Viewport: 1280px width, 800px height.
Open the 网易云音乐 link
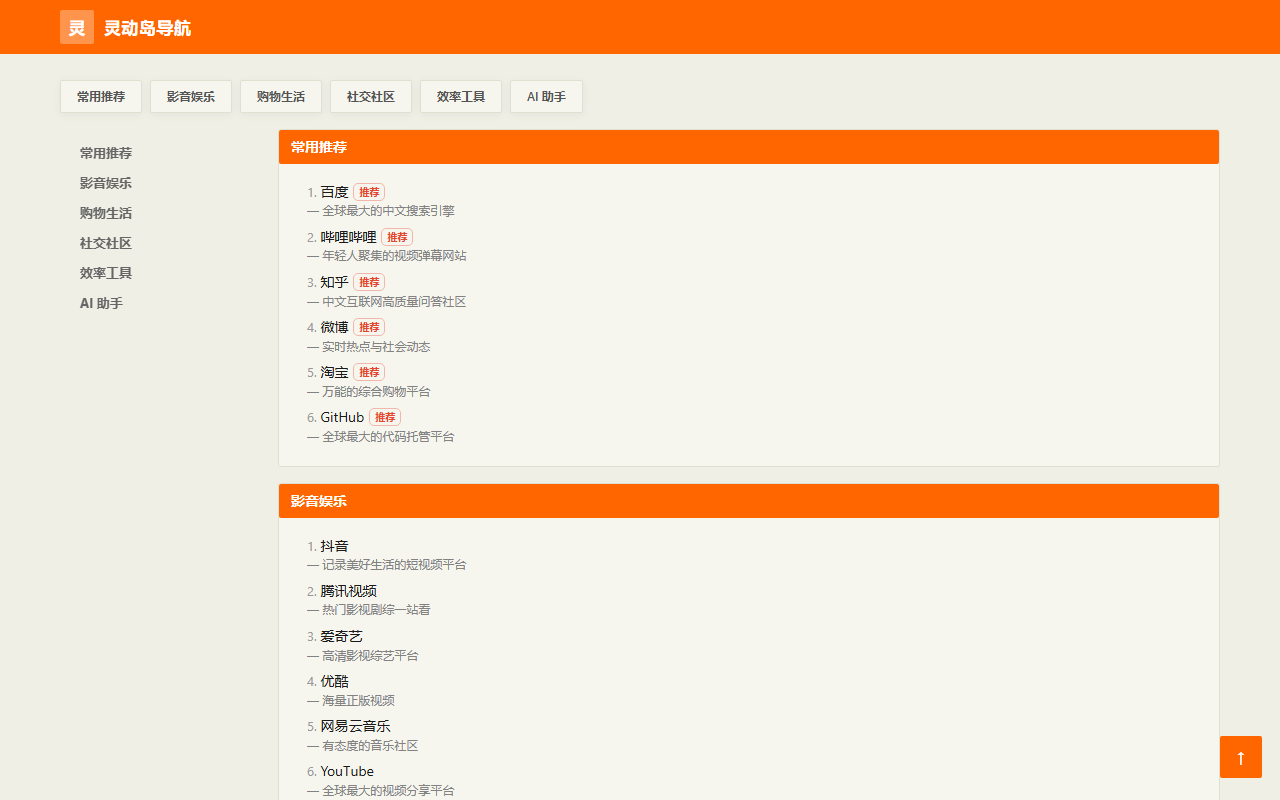[356, 726]
